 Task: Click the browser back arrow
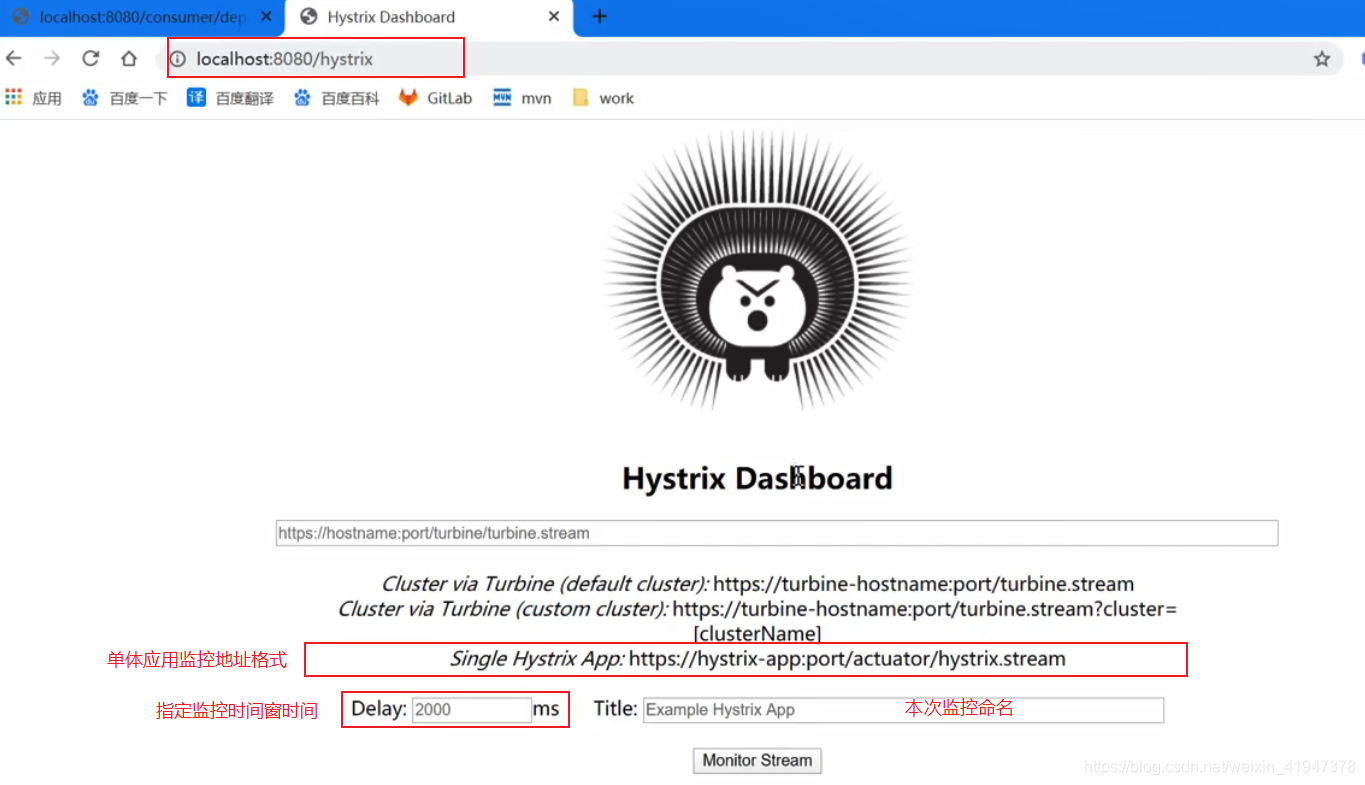(x=14, y=59)
